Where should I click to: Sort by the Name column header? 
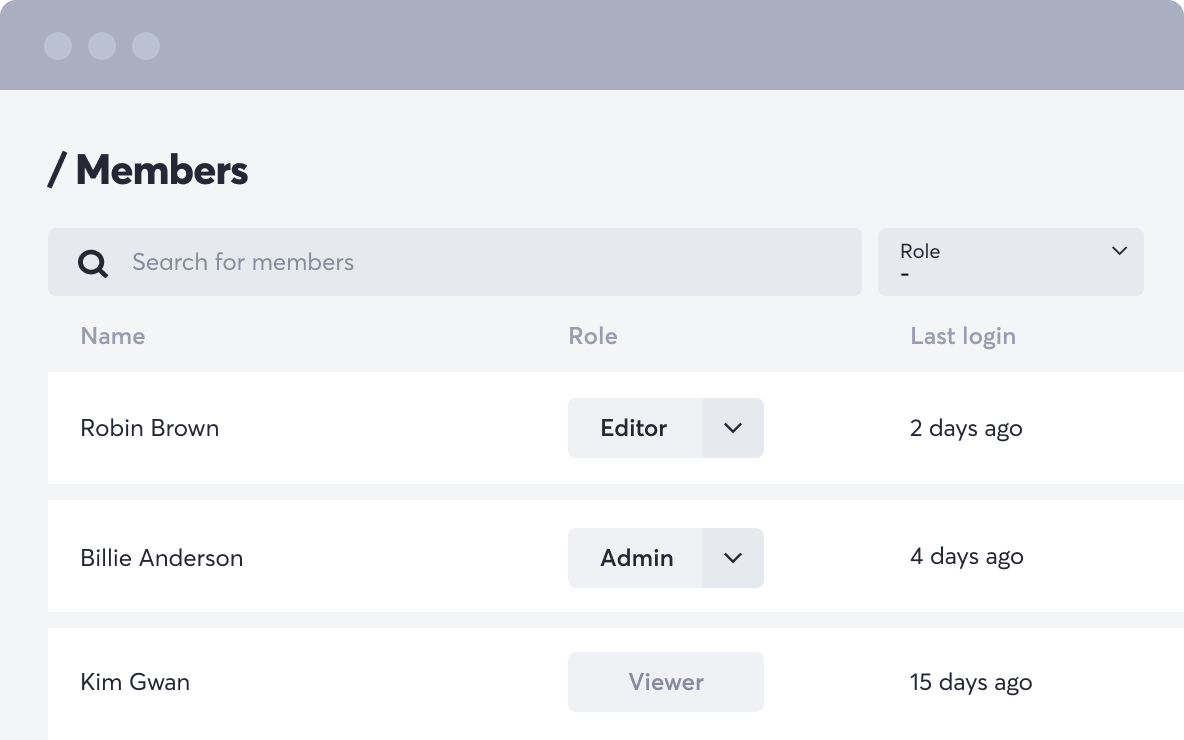click(113, 336)
